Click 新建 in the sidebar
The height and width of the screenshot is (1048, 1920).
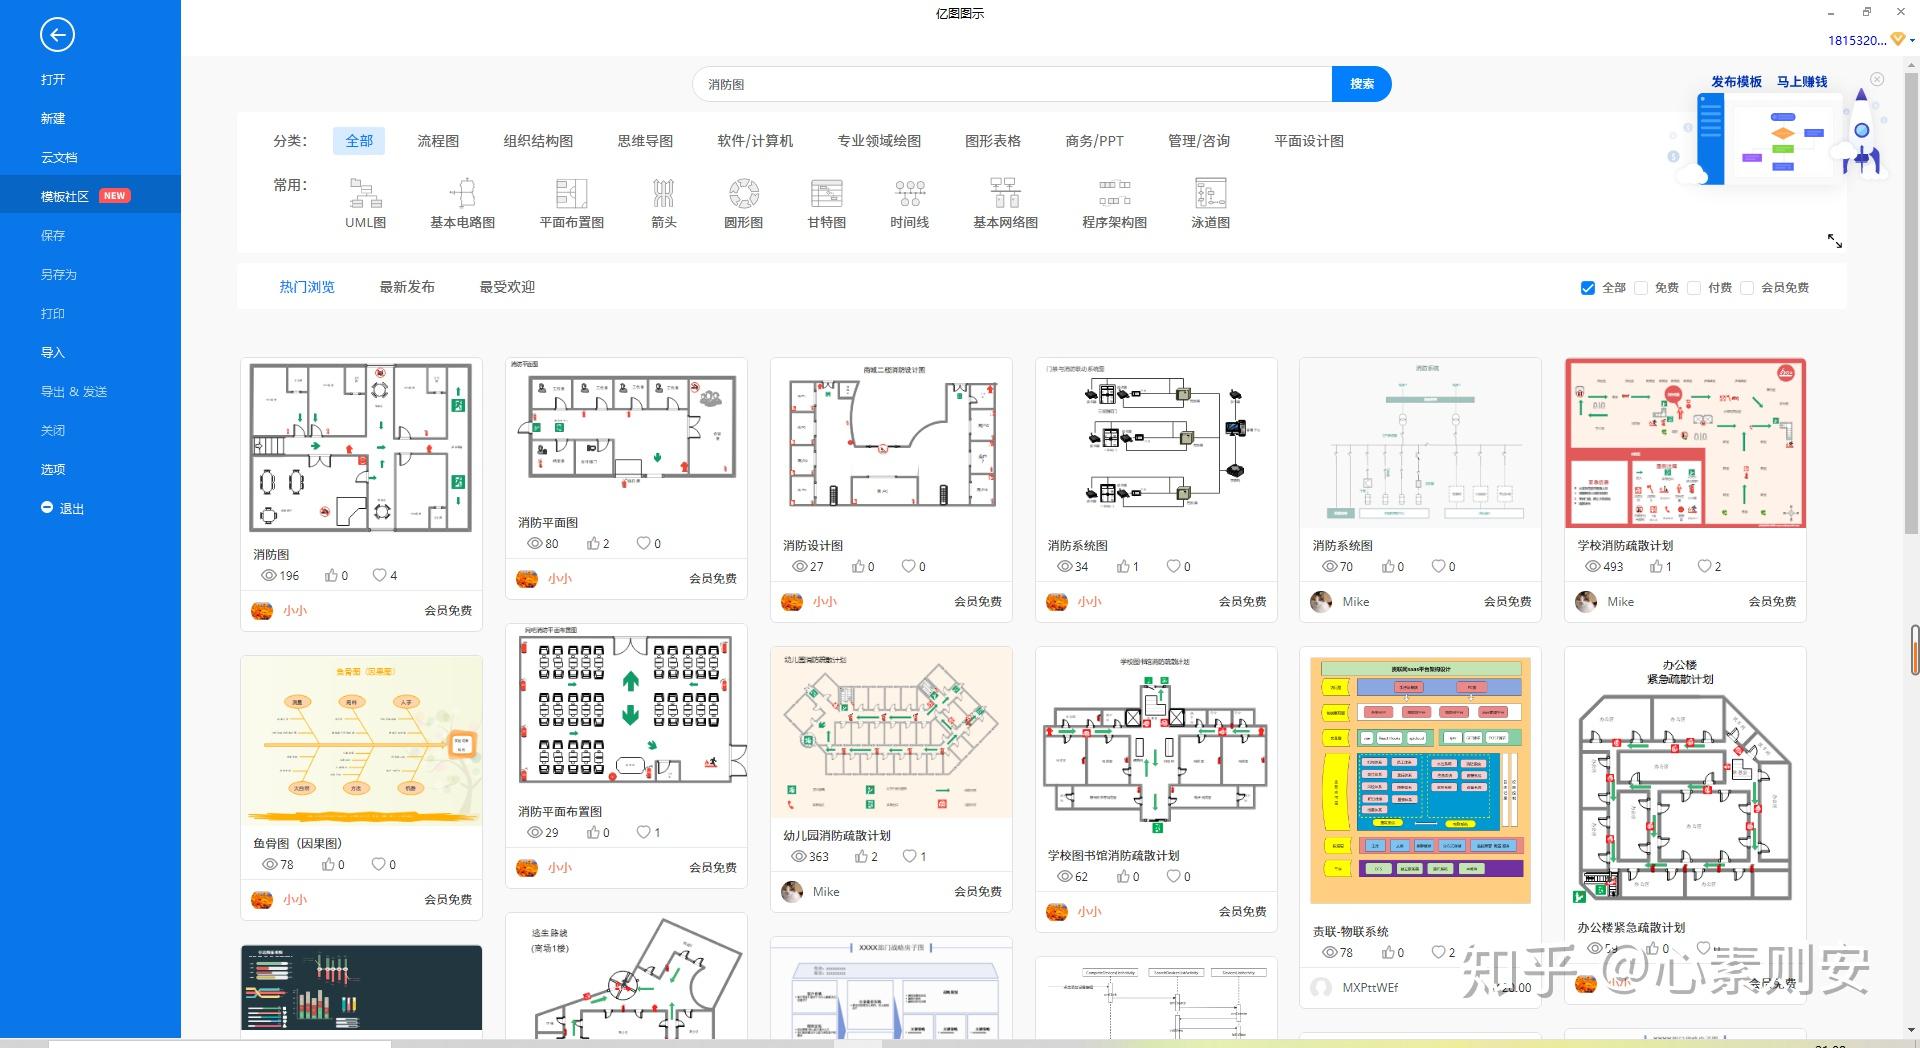53,118
